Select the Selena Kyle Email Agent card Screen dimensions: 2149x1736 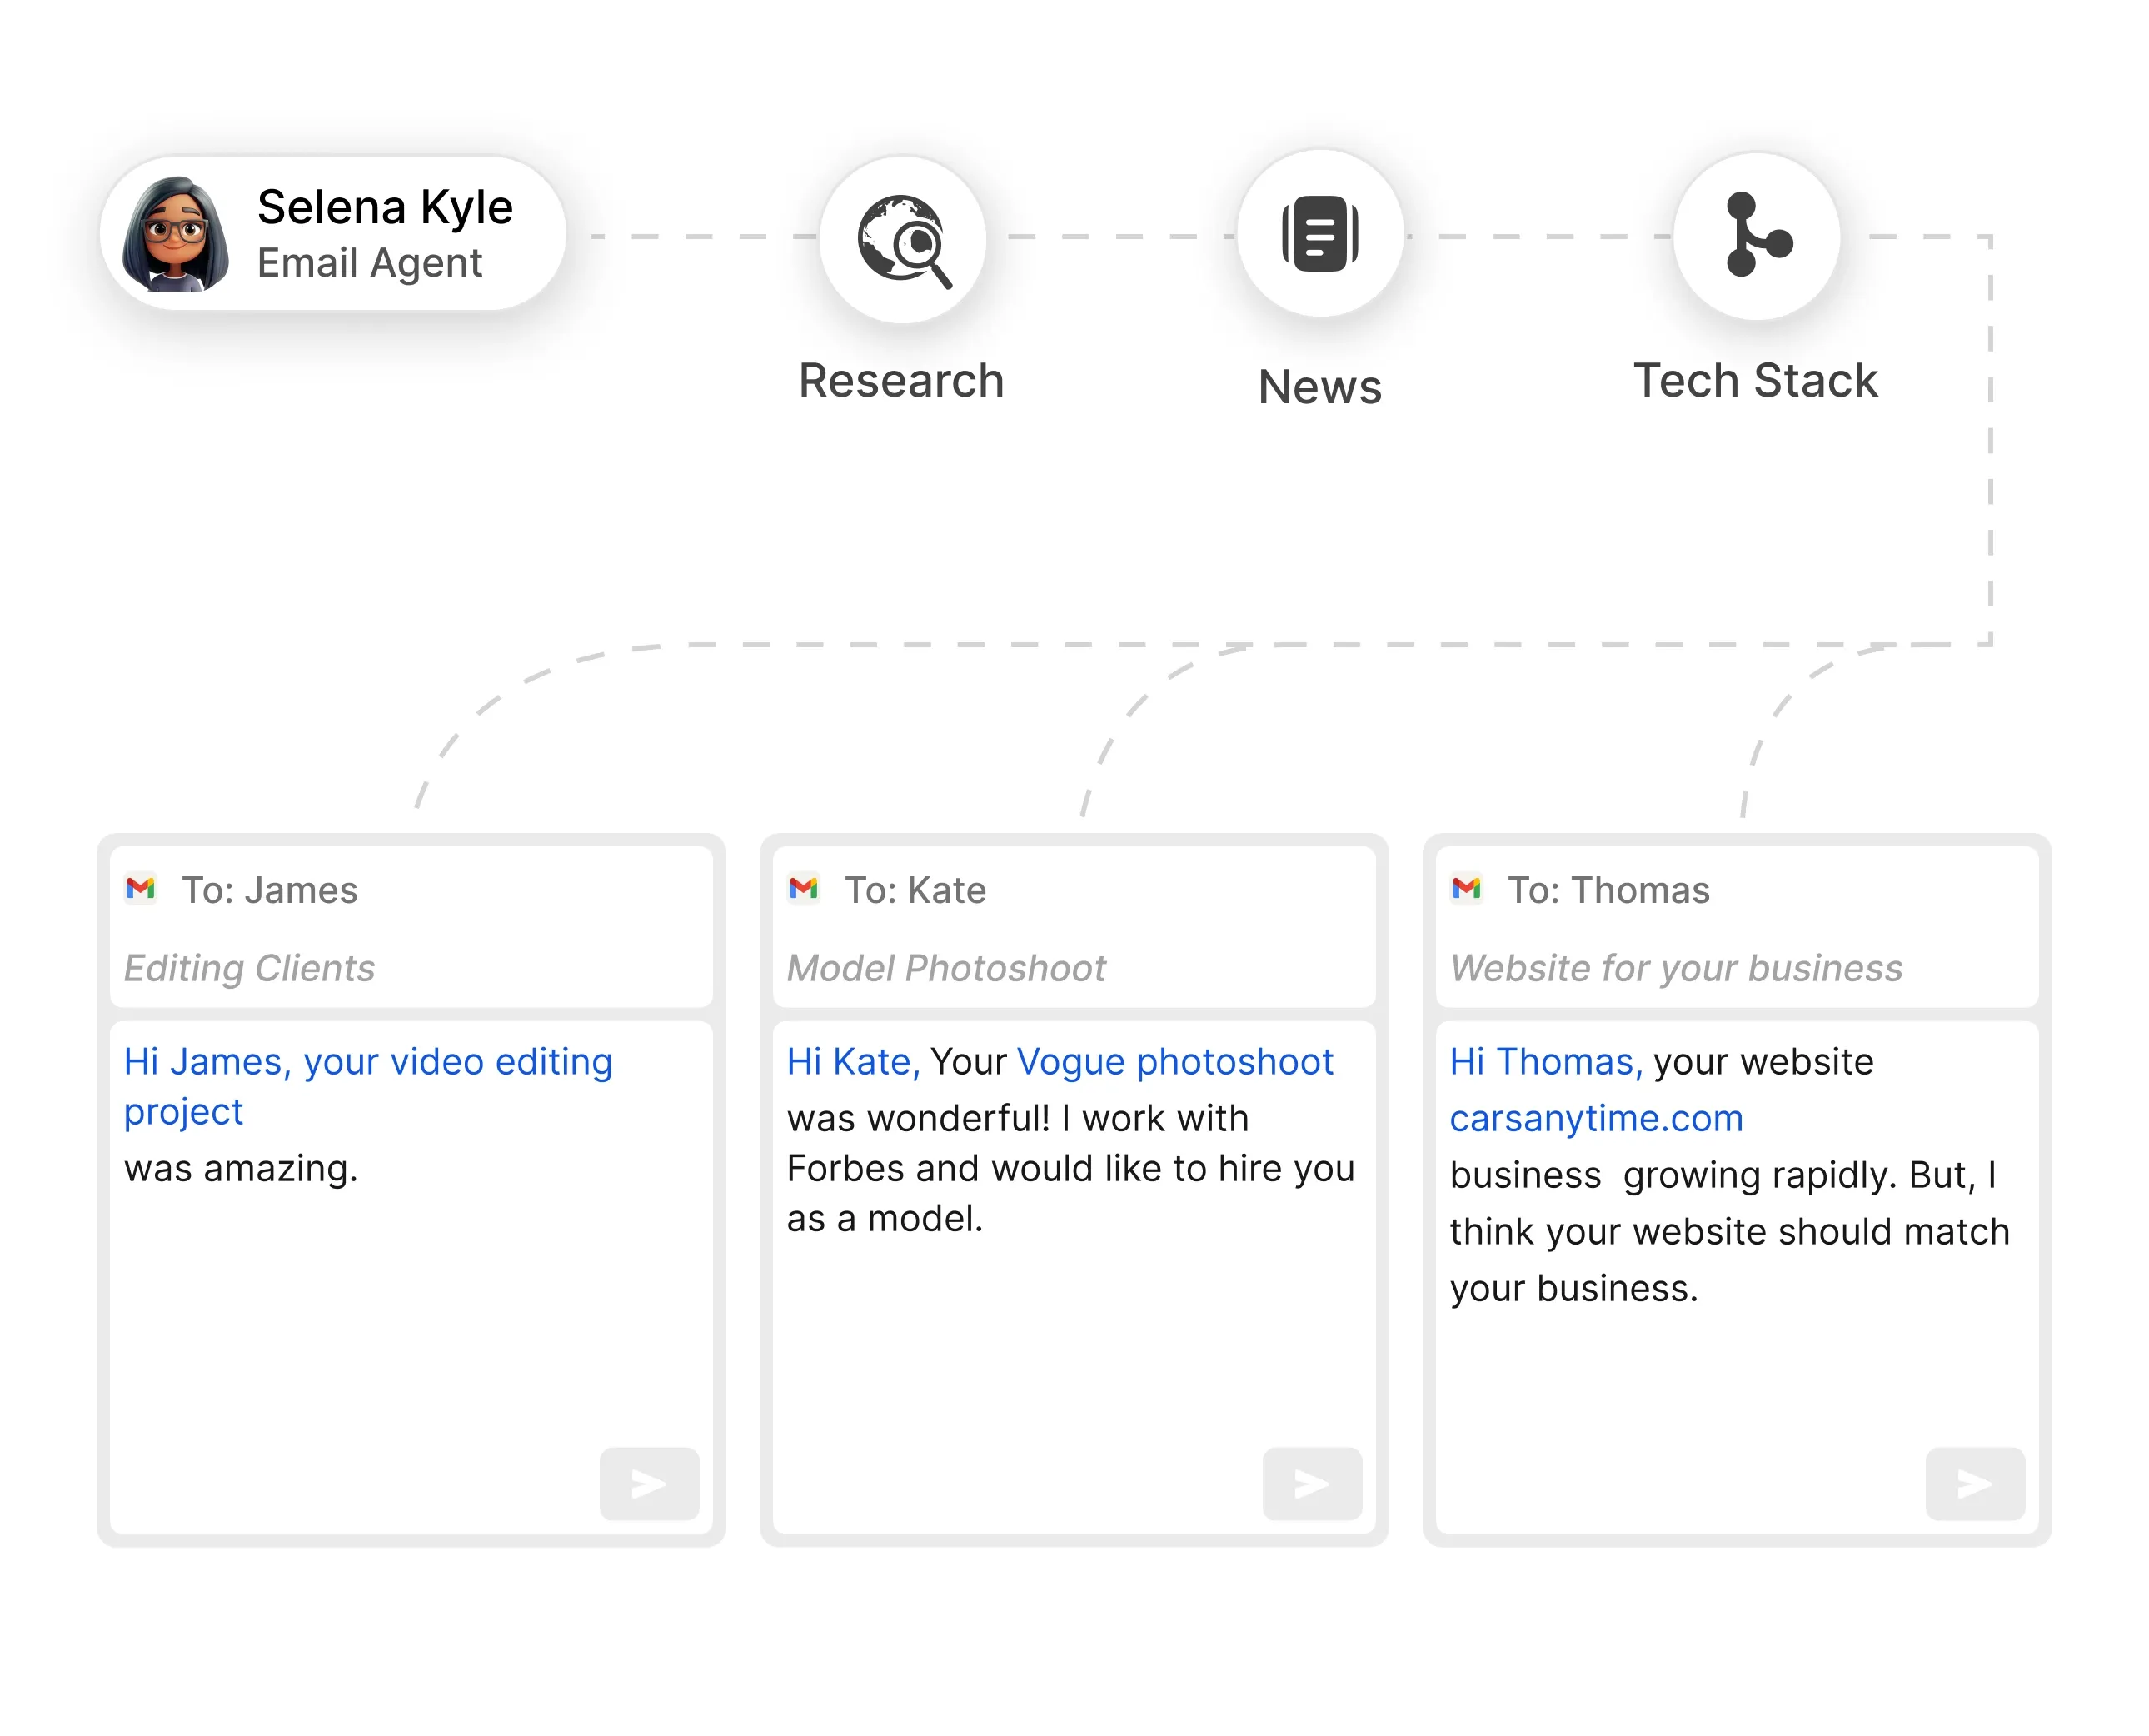pyautogui.click(x=333, y=234)
